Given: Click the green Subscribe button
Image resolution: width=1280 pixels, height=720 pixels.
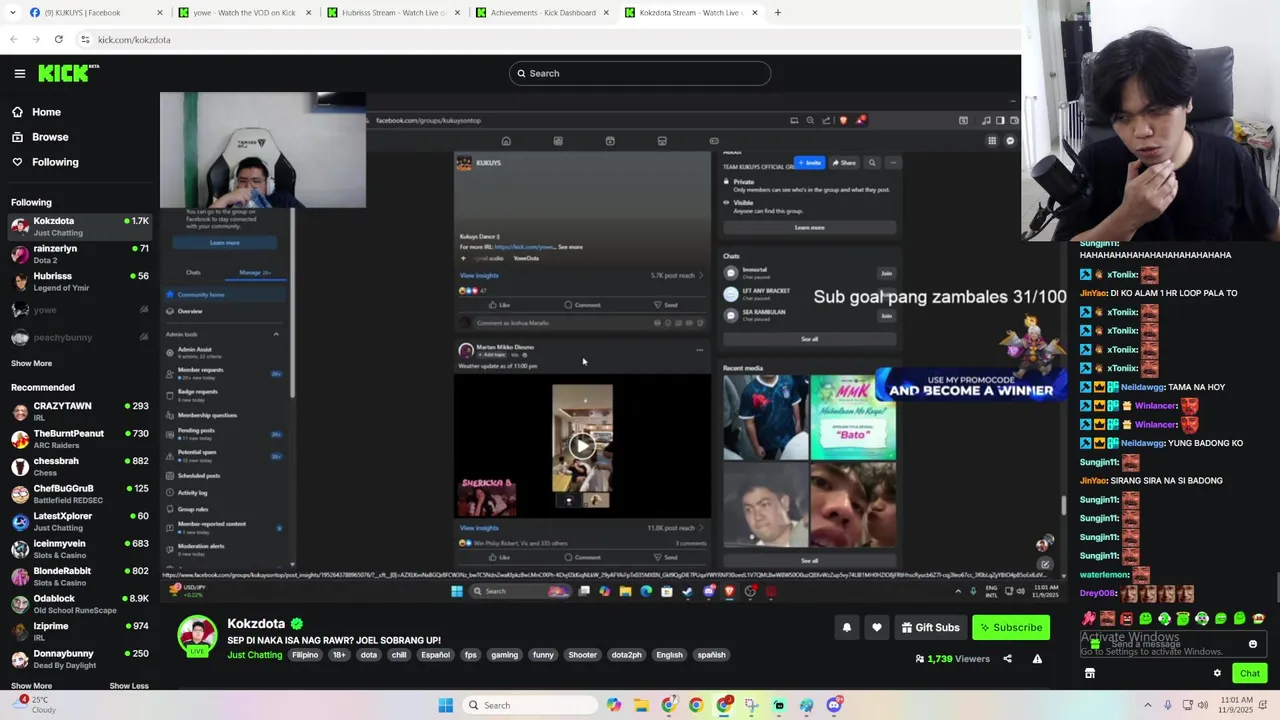Looking at the screenshot, I should (x=1011, y=627).
